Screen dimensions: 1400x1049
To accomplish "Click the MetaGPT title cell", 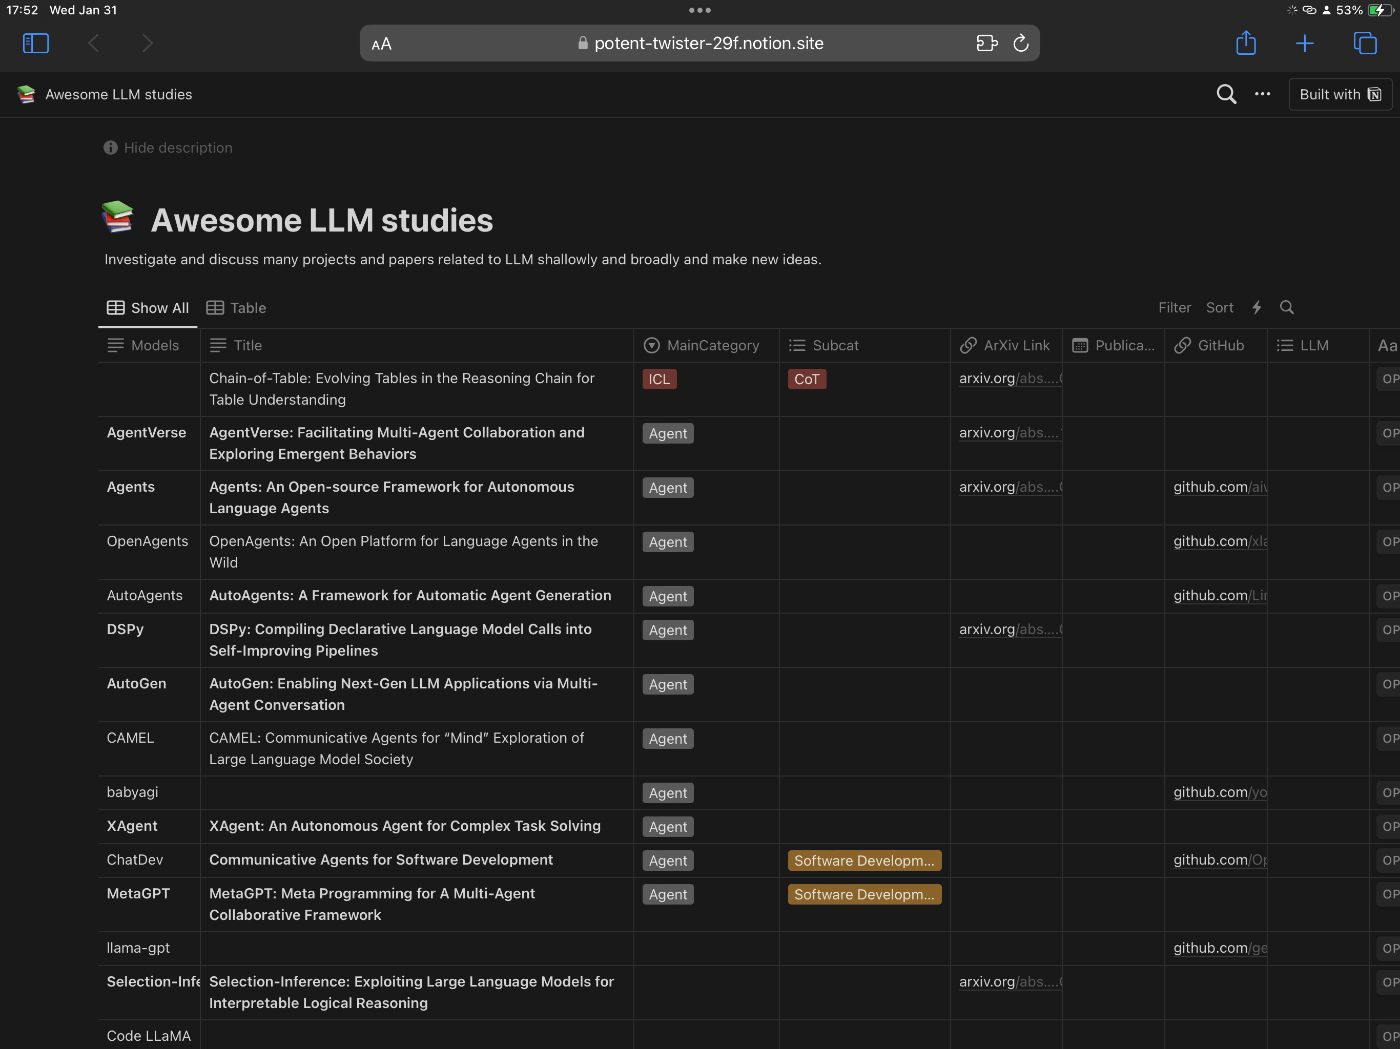I will [x=417, y=904].
